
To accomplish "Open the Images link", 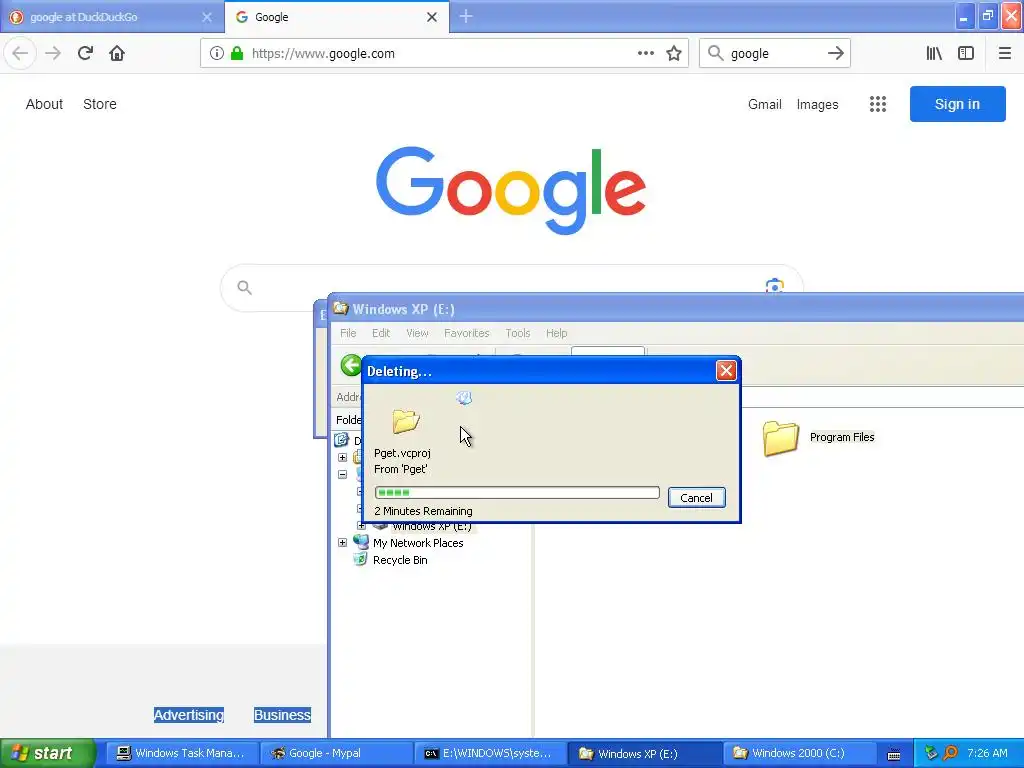I will pyautogui.click(x=818, y=104).
